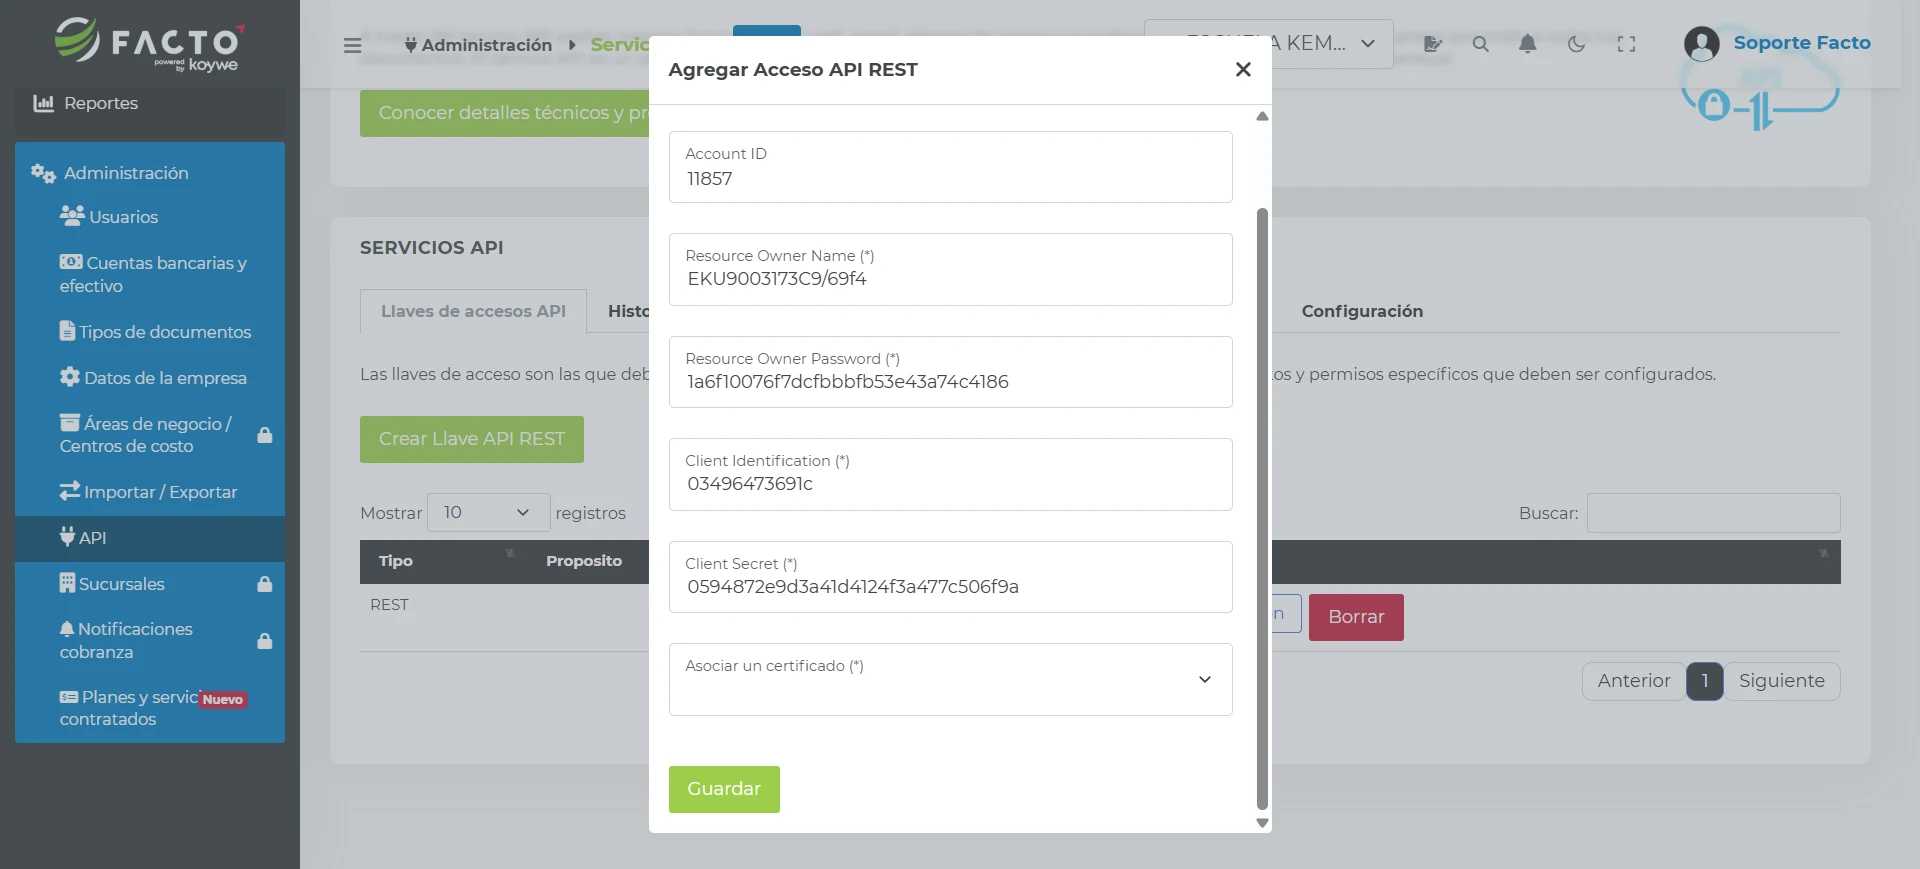
Task: Select the API sidebar item
Action: pos(150,538)
